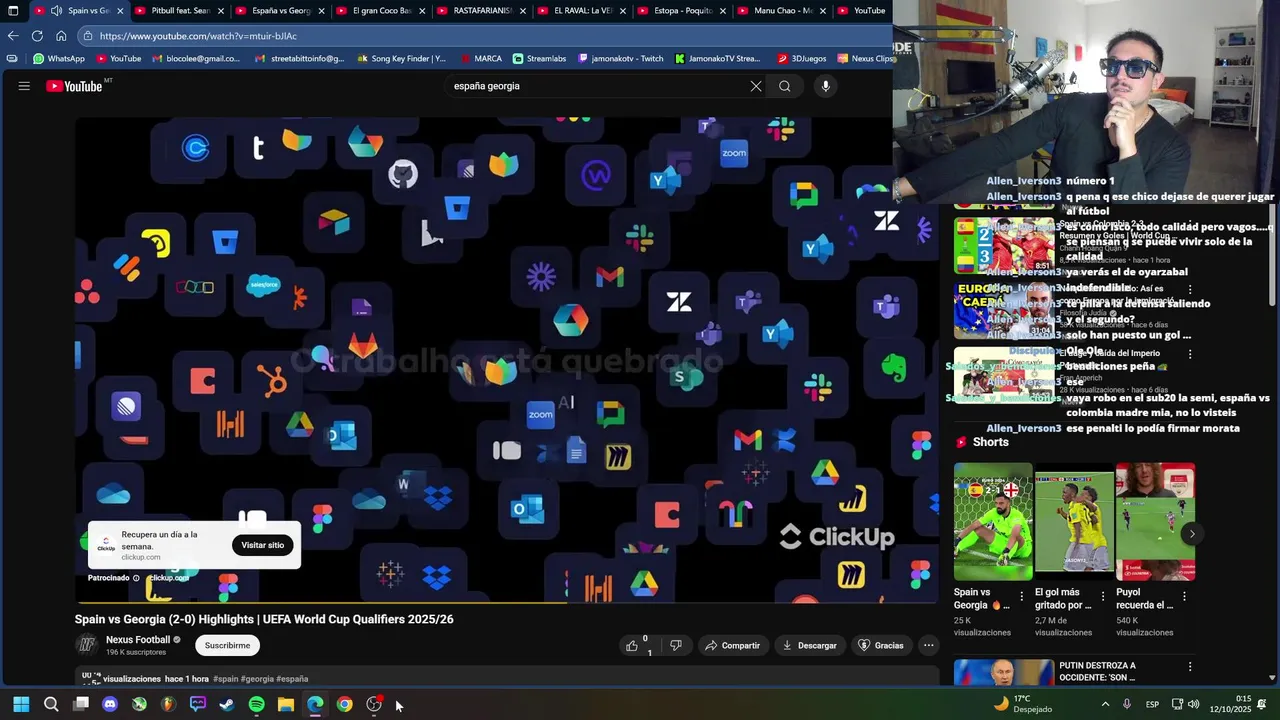Open Task View on the taskbar
The image size is (1280, 720).
81,705
